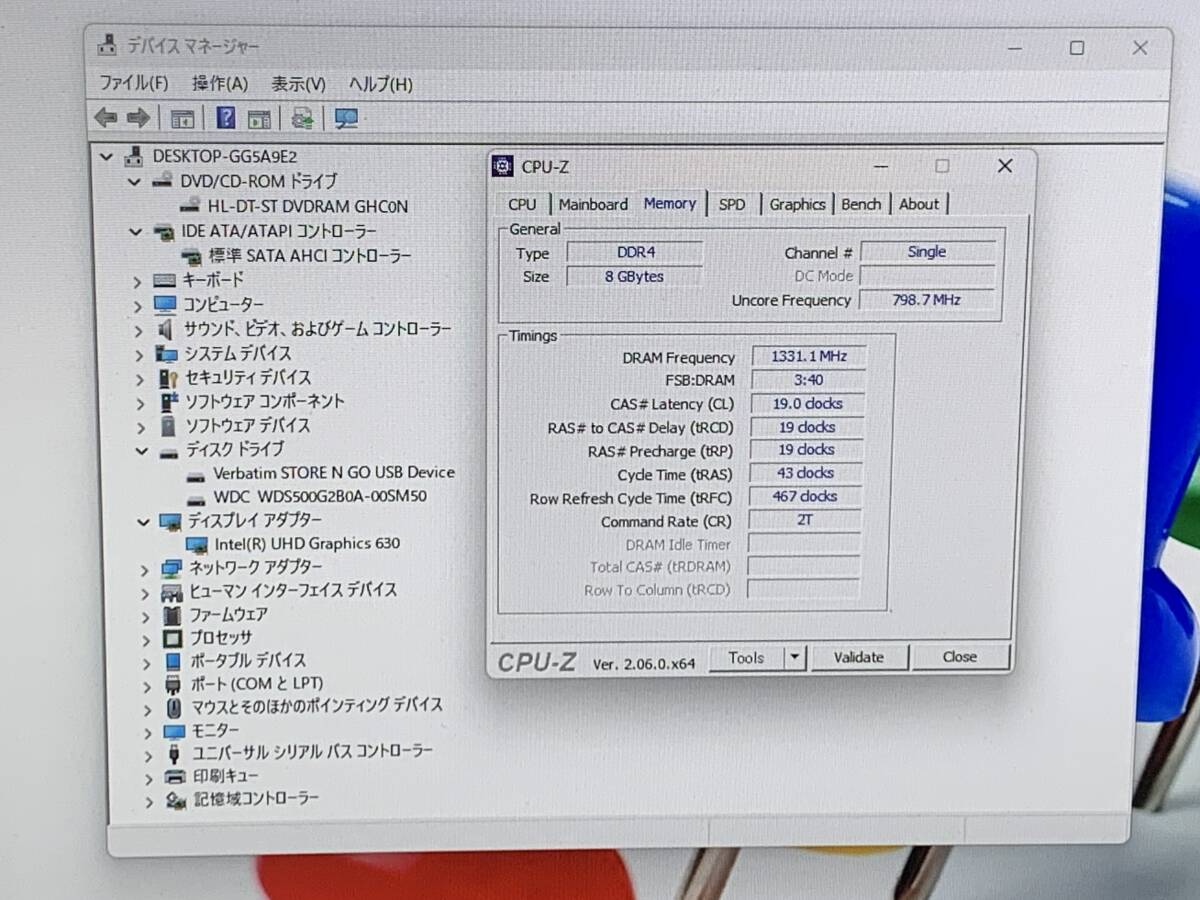Click the show/hide console tree icon
This screenshot has width=1200, height=900.
(x=182, y=118)
